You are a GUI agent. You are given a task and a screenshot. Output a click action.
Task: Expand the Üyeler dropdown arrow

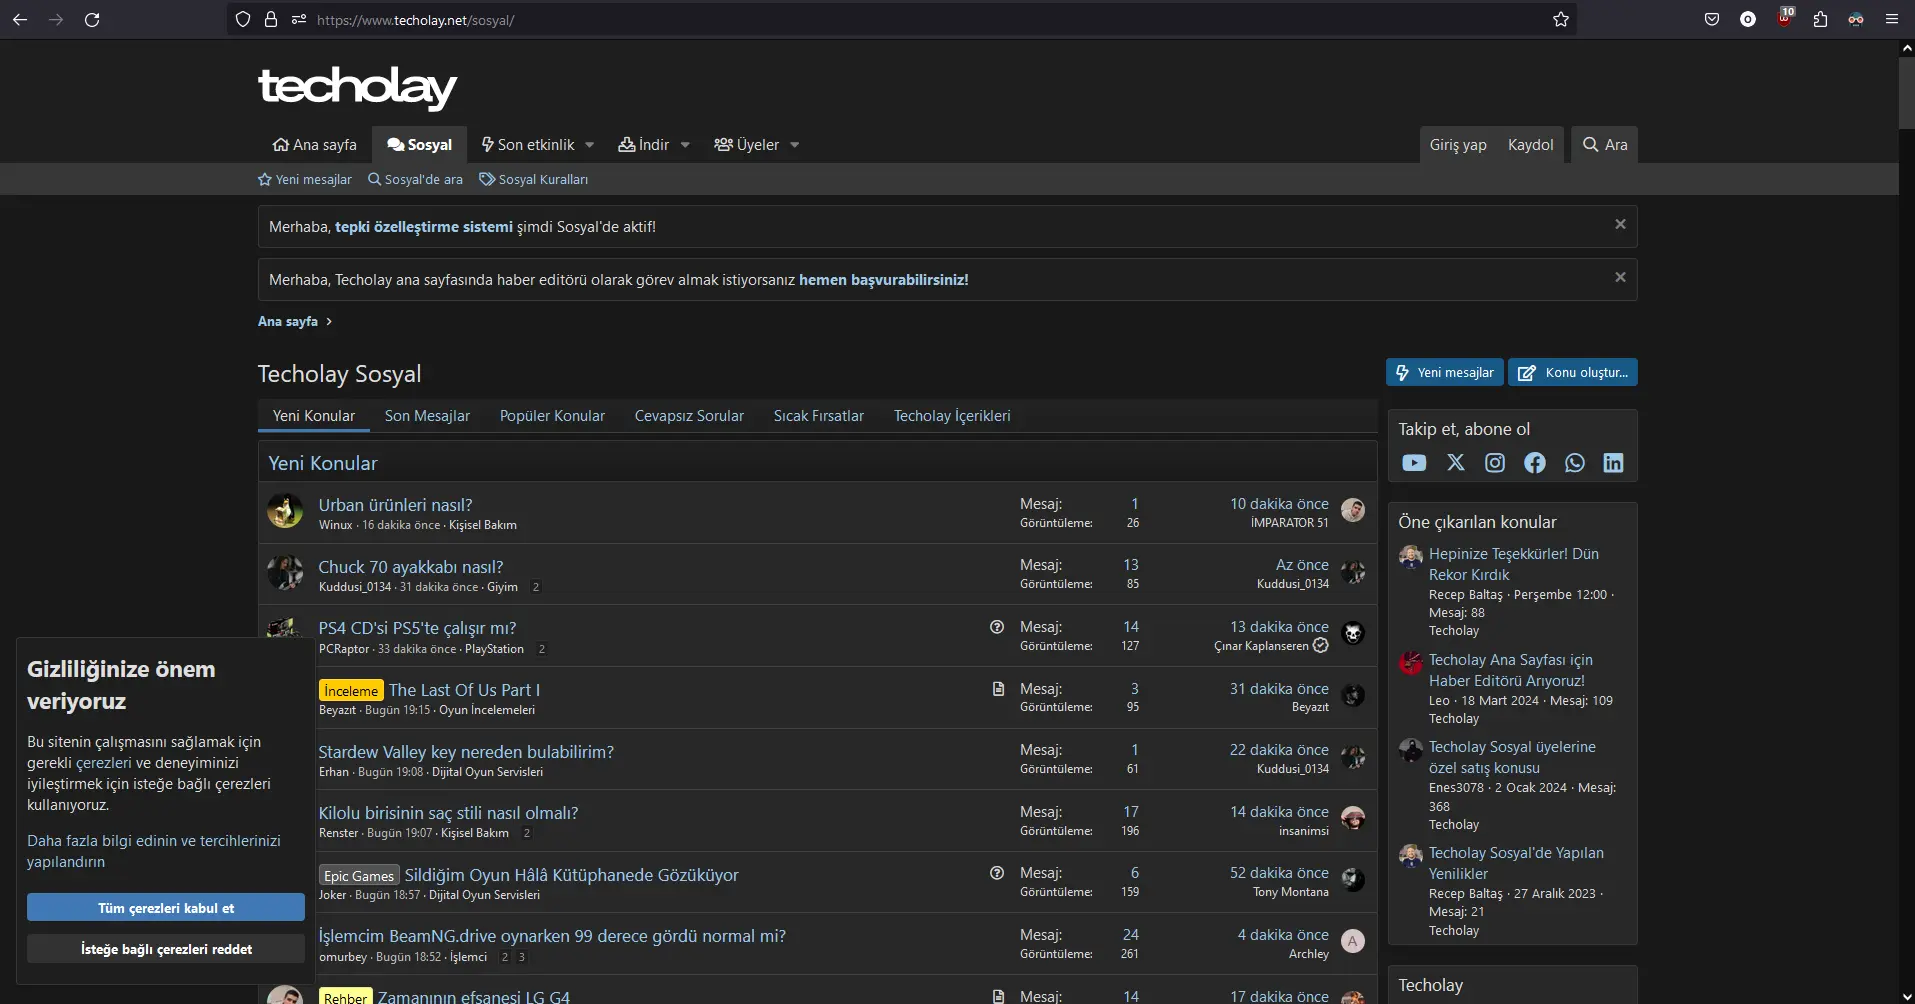click(x=795, y=145)
